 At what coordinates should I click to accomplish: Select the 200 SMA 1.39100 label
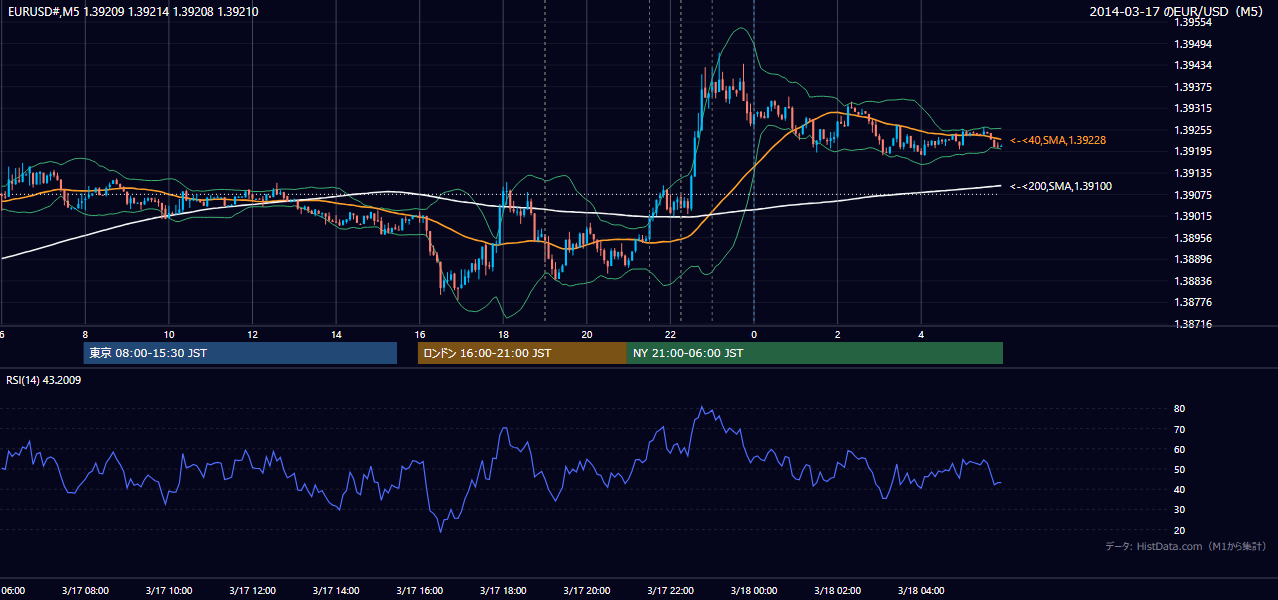[x=1062, y=186]
